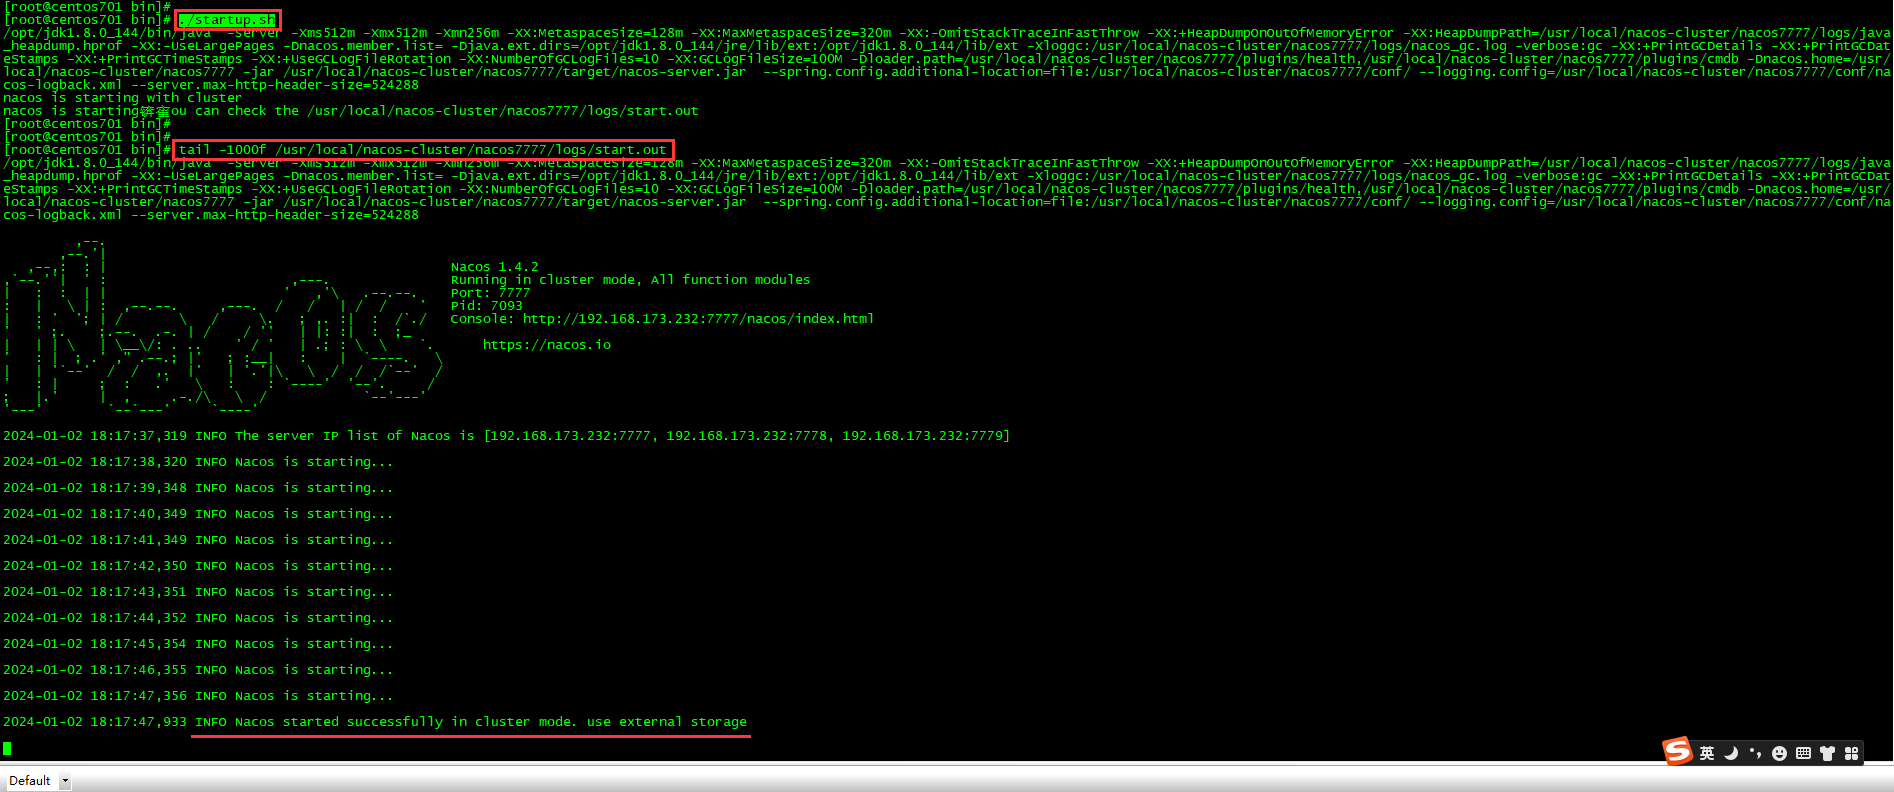The height and width of the screenshot is (792, 1894).
Task: Click 'Running in cluster mode' line
Action: point(630,280)
